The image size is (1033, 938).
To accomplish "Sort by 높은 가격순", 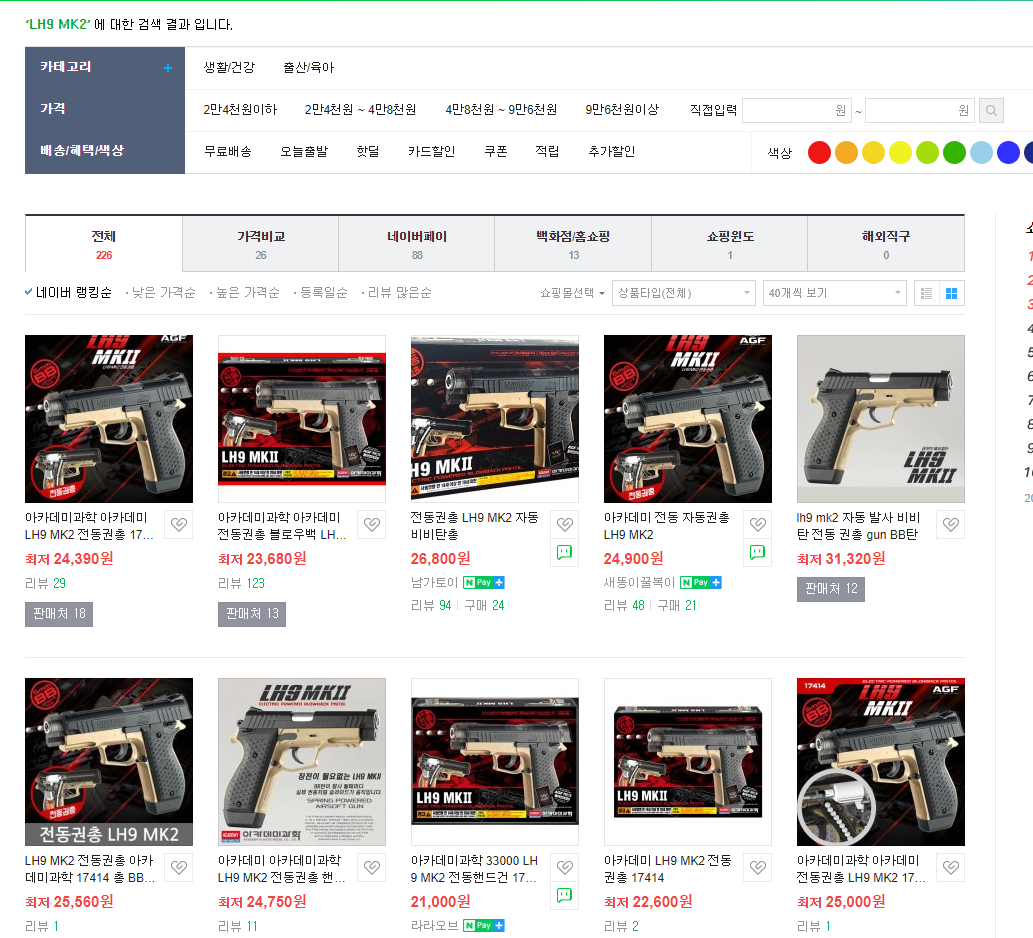I will (248, 292).
